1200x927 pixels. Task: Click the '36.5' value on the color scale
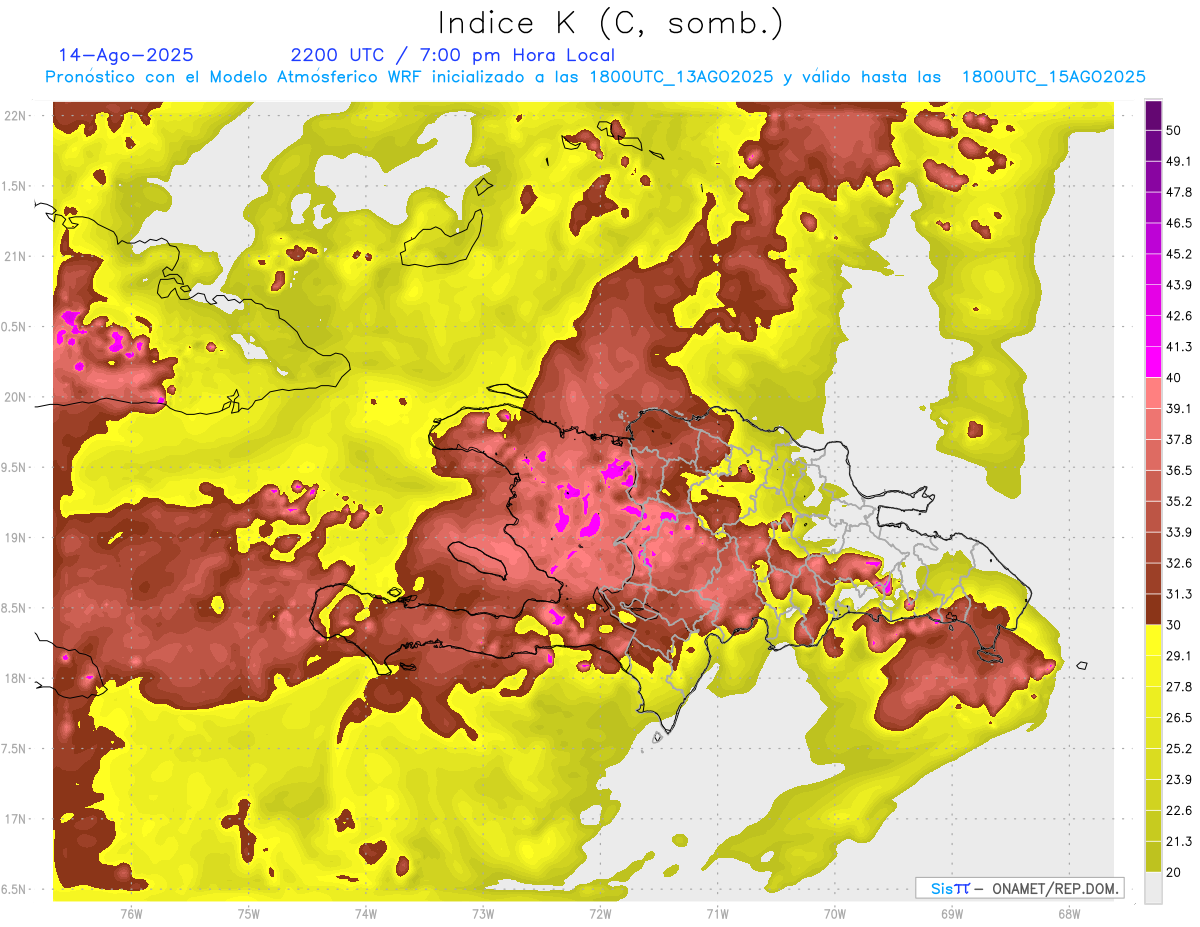[1180, 470]
